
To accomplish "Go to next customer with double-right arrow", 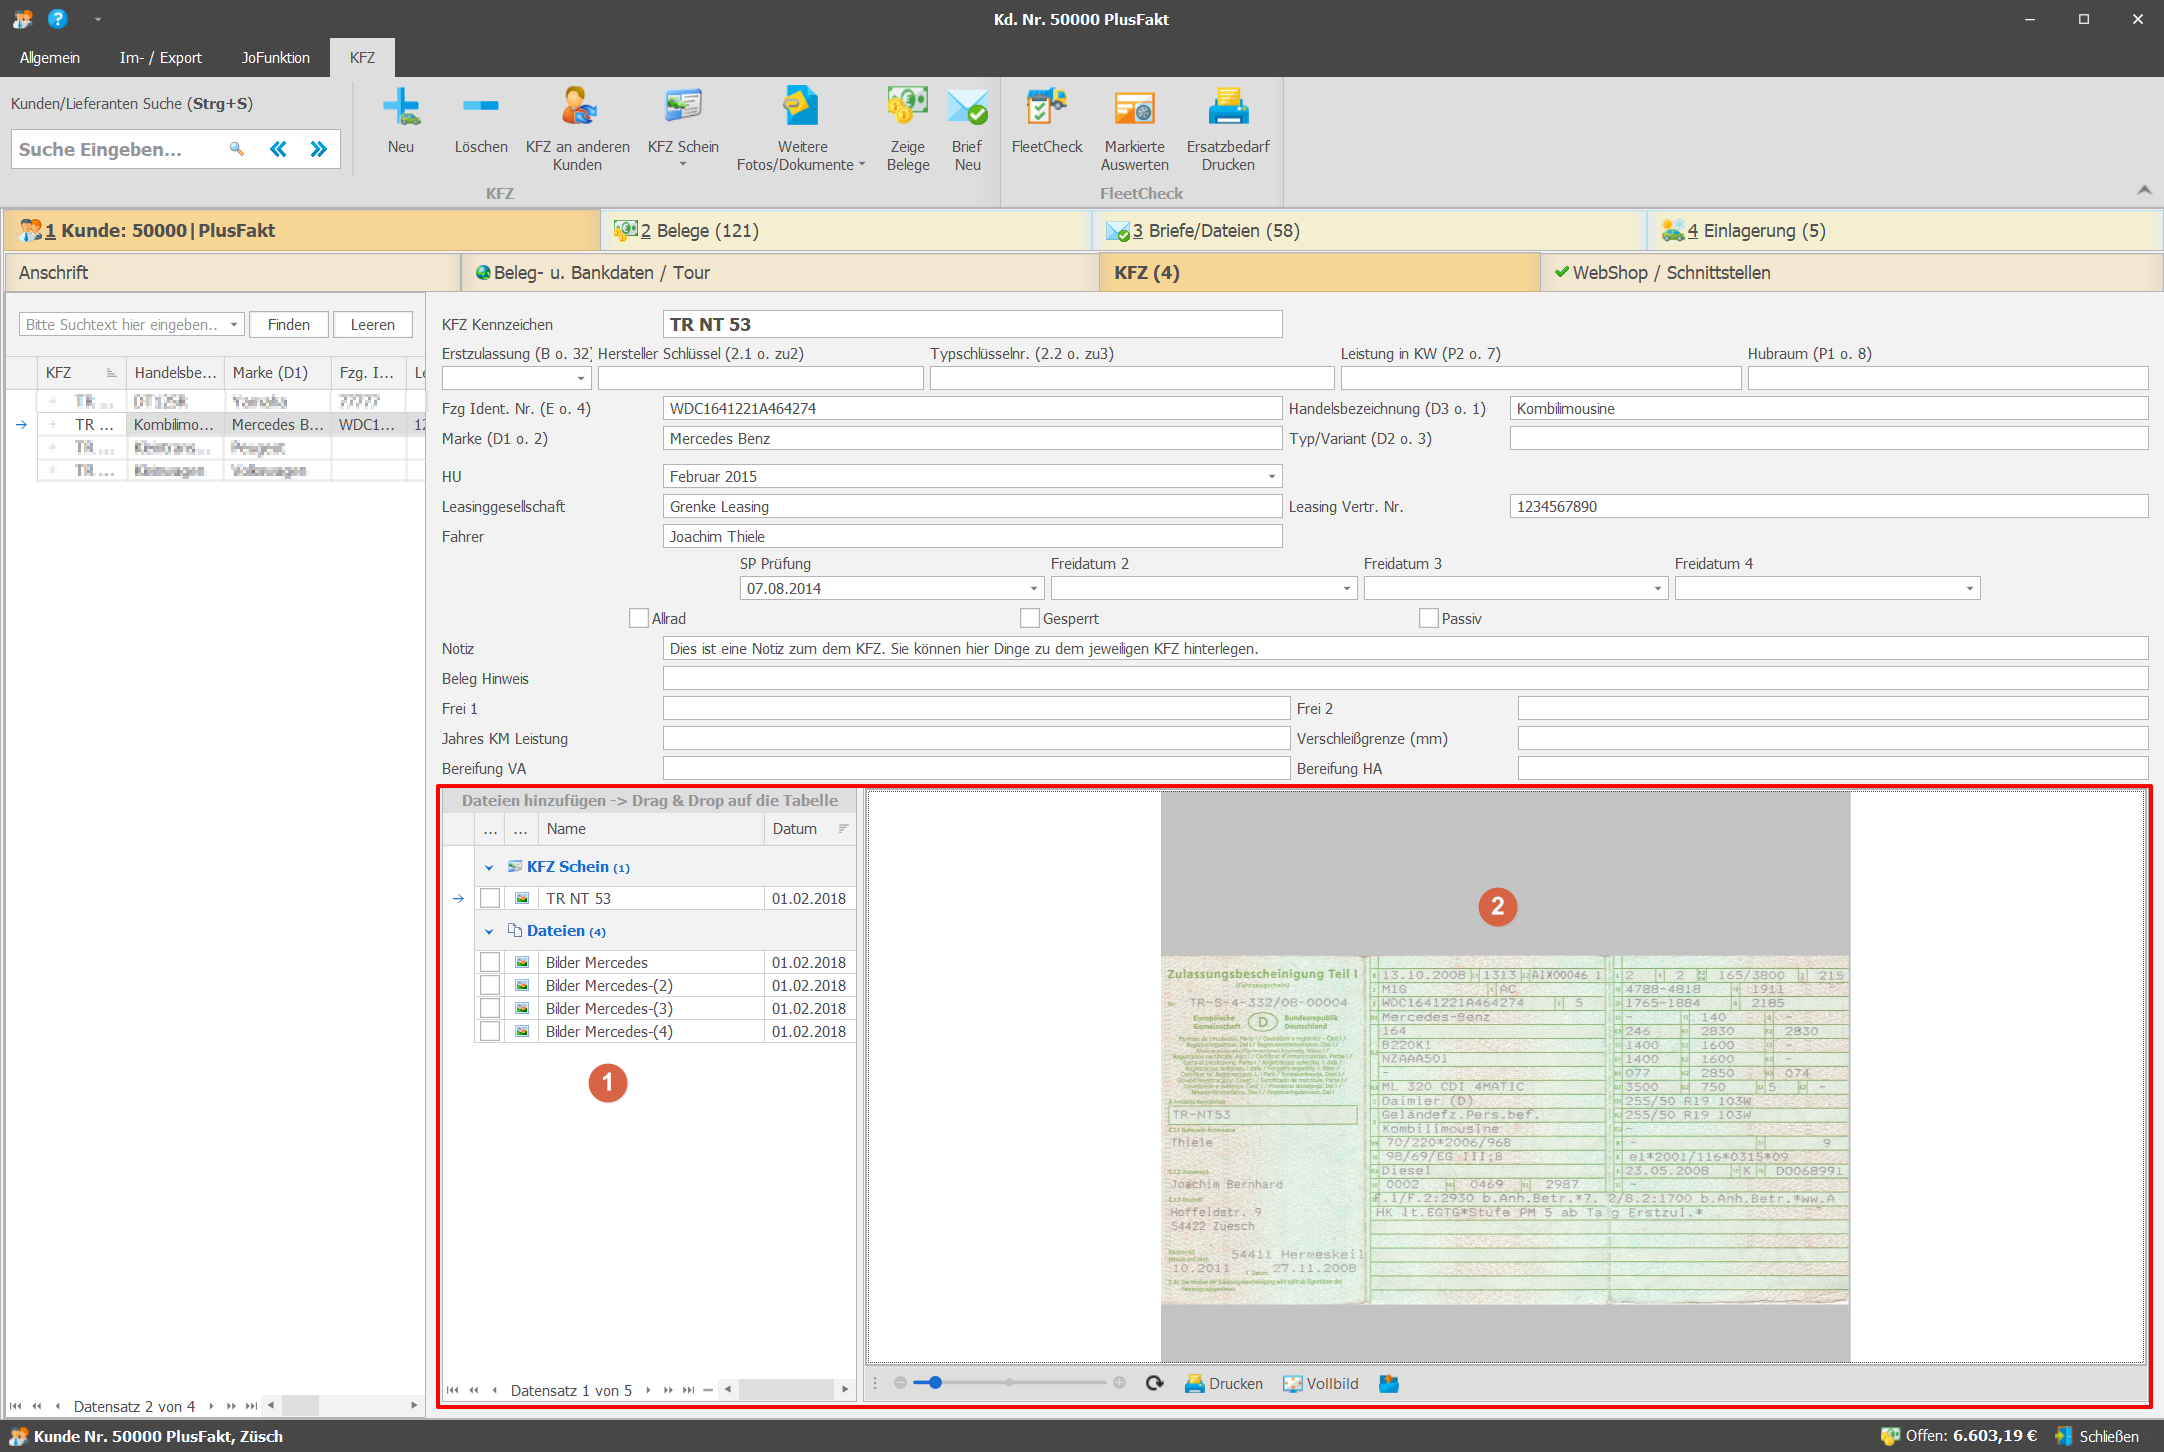I will coord(319,149).
